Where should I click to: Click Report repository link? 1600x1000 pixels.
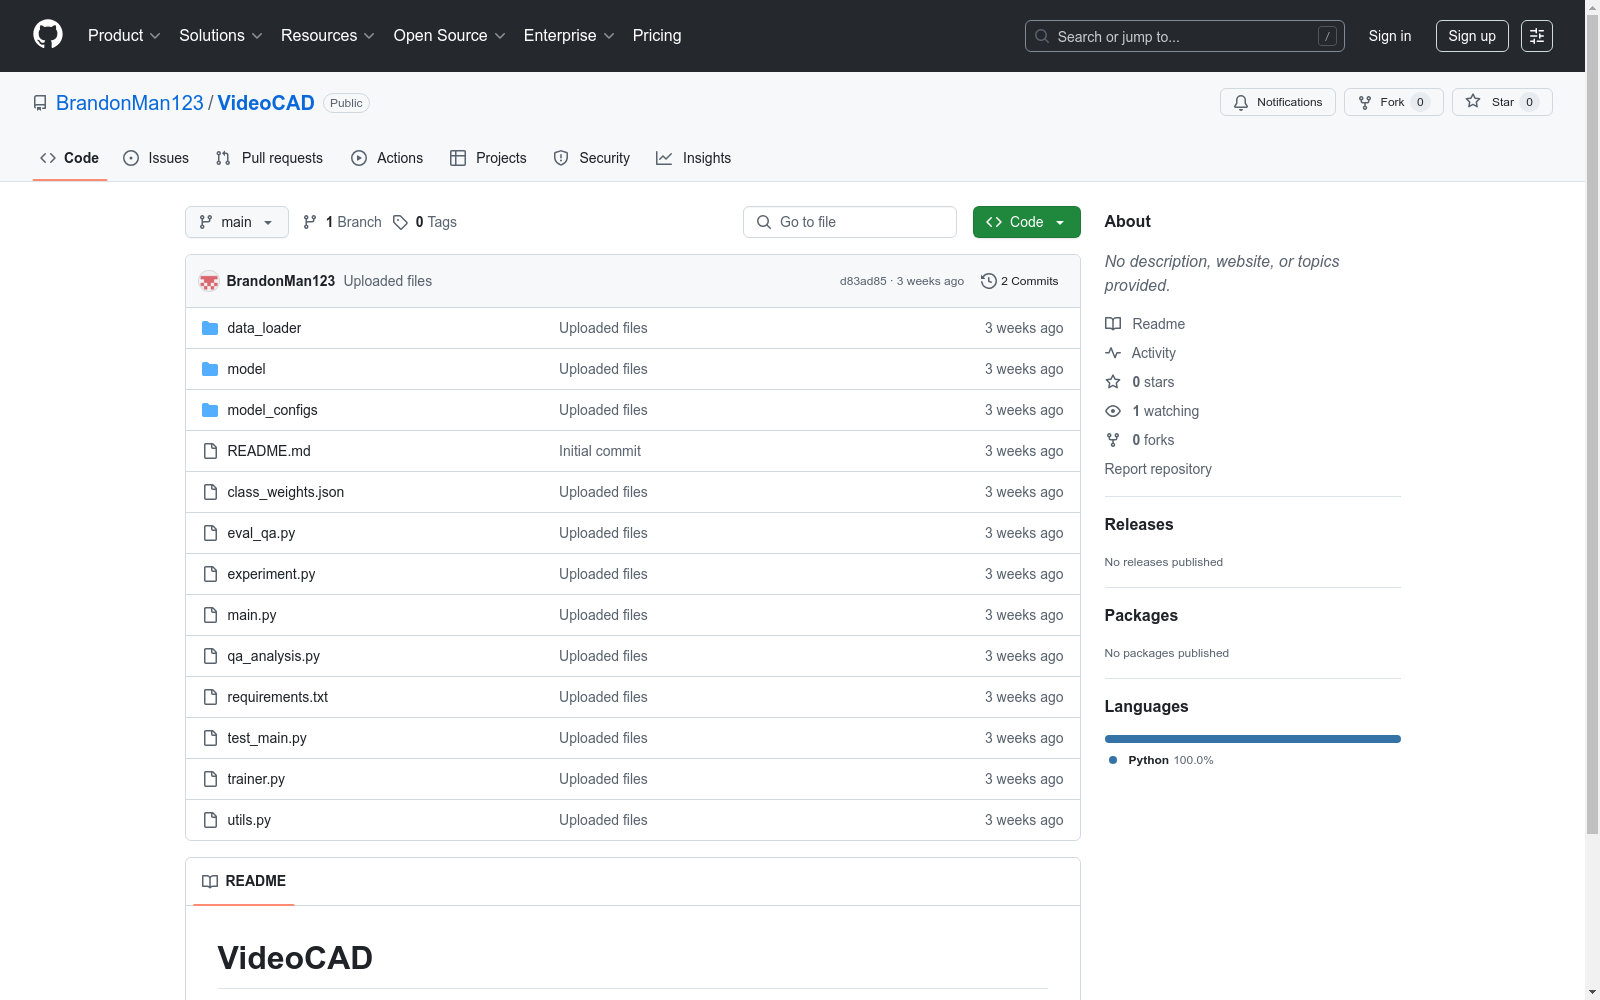(x=1158, y=469)
